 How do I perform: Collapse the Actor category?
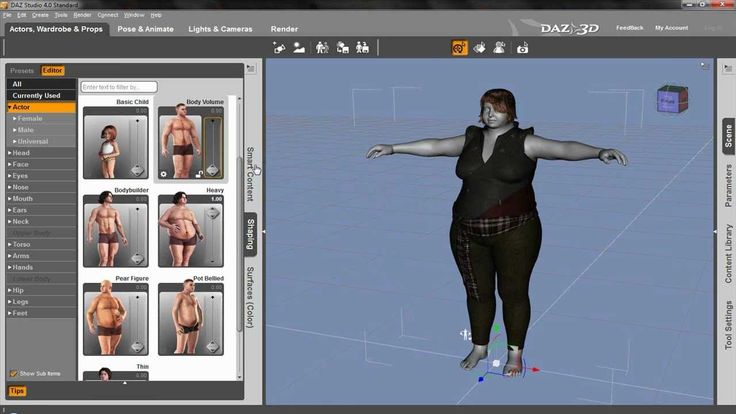click(x=41, y=107)
